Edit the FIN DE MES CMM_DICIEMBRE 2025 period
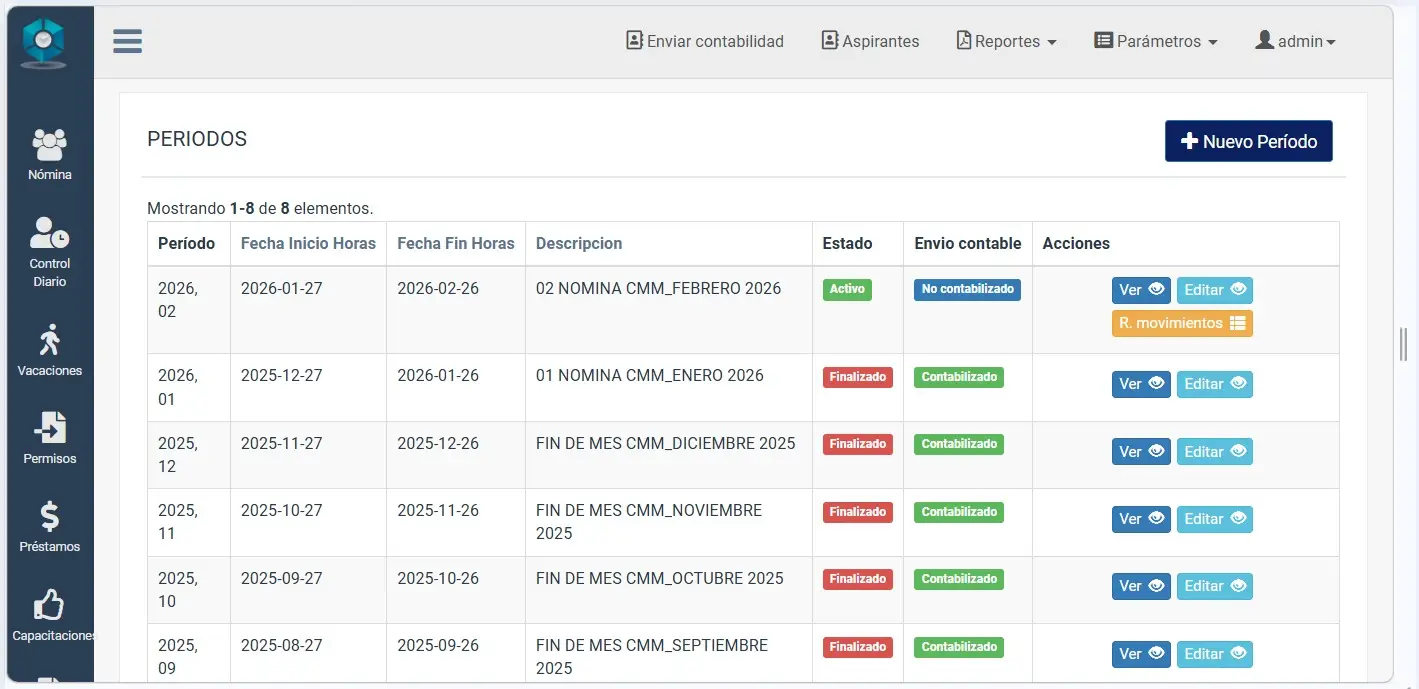 pos(1214,452)
